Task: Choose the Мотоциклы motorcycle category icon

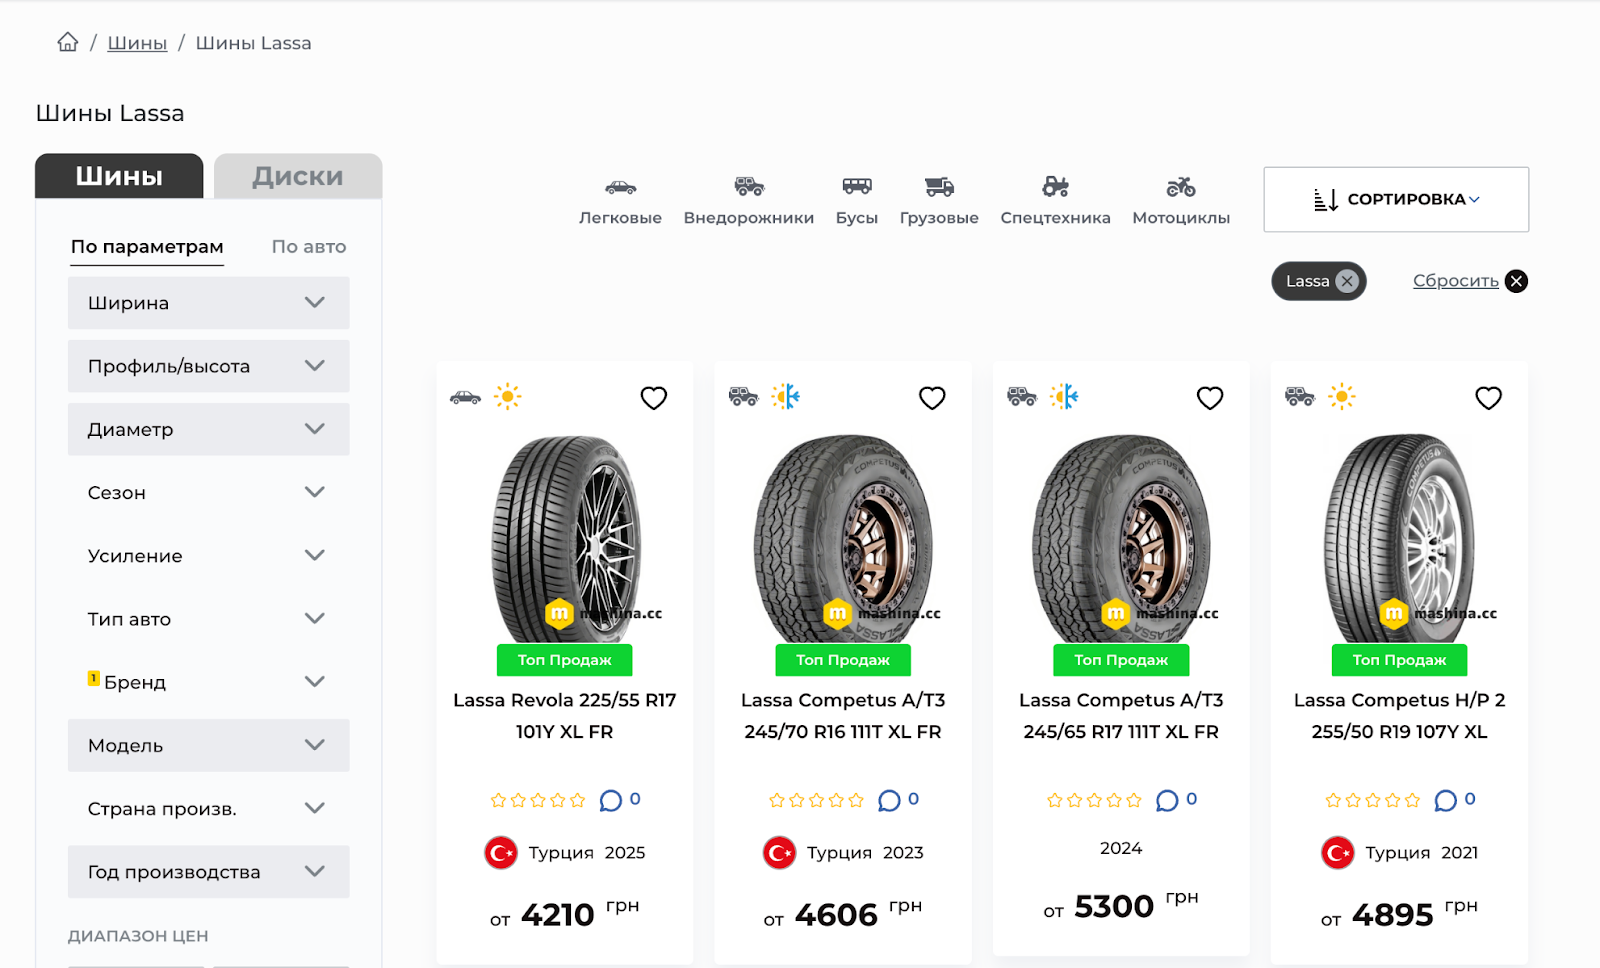Action: tap(1181, 187)
